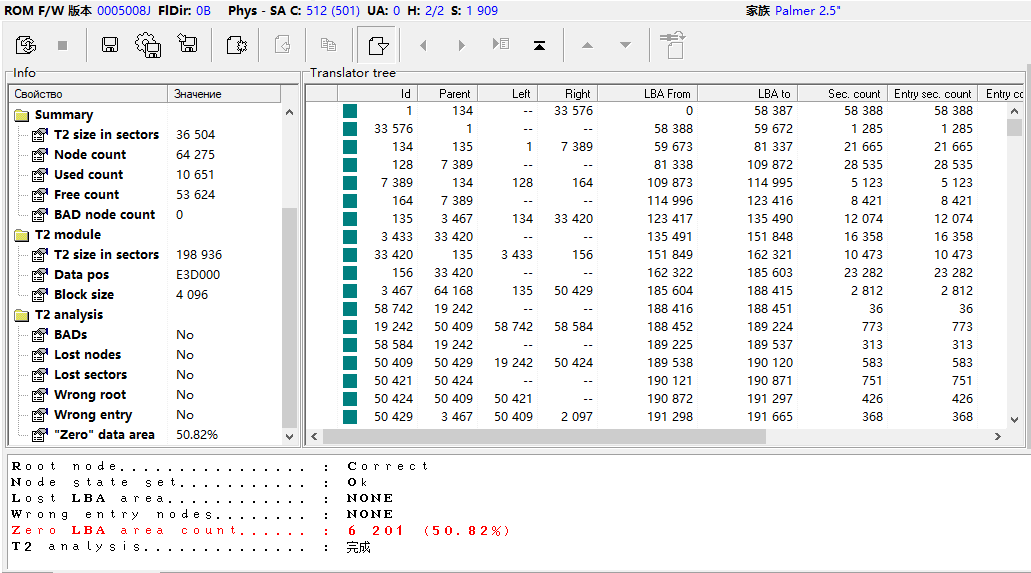The image size is (1031, 573).
Task: Select the BADs row in T2 analysis
Action: pyautogui.click(x=146, y=335)
